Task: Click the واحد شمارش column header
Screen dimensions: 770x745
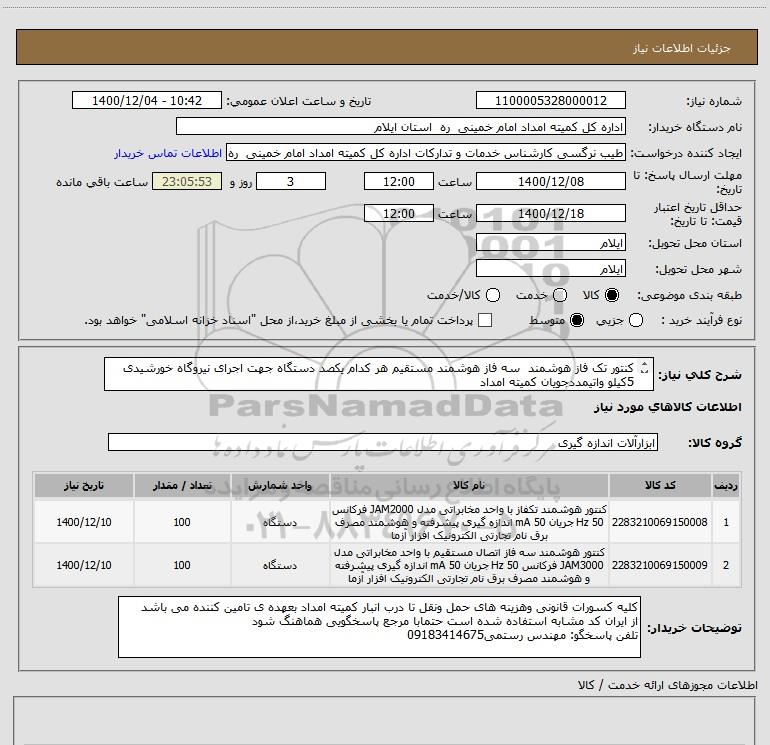Action: (x=279, y=486)
